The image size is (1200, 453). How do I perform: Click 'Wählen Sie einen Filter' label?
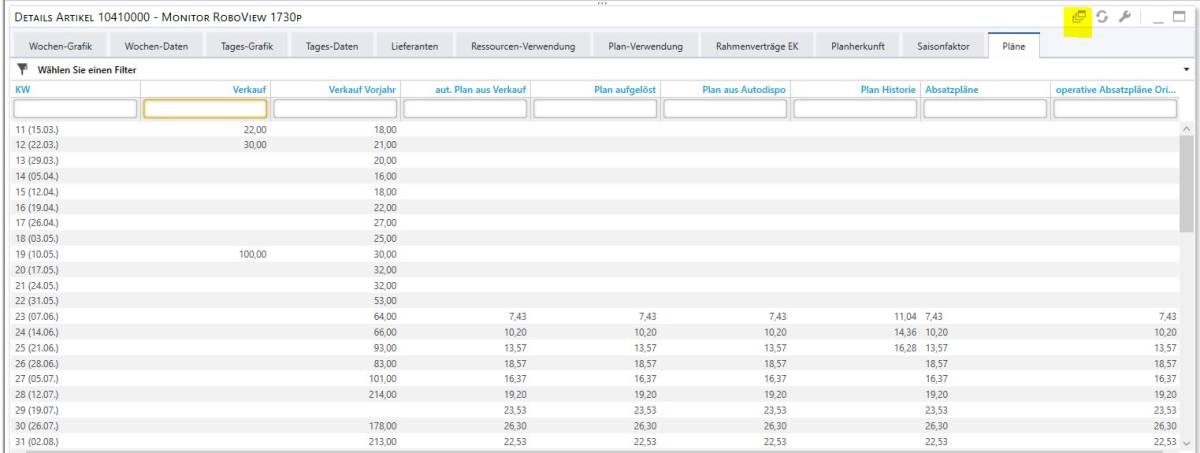pyautogui.click(x=87, y=70)
